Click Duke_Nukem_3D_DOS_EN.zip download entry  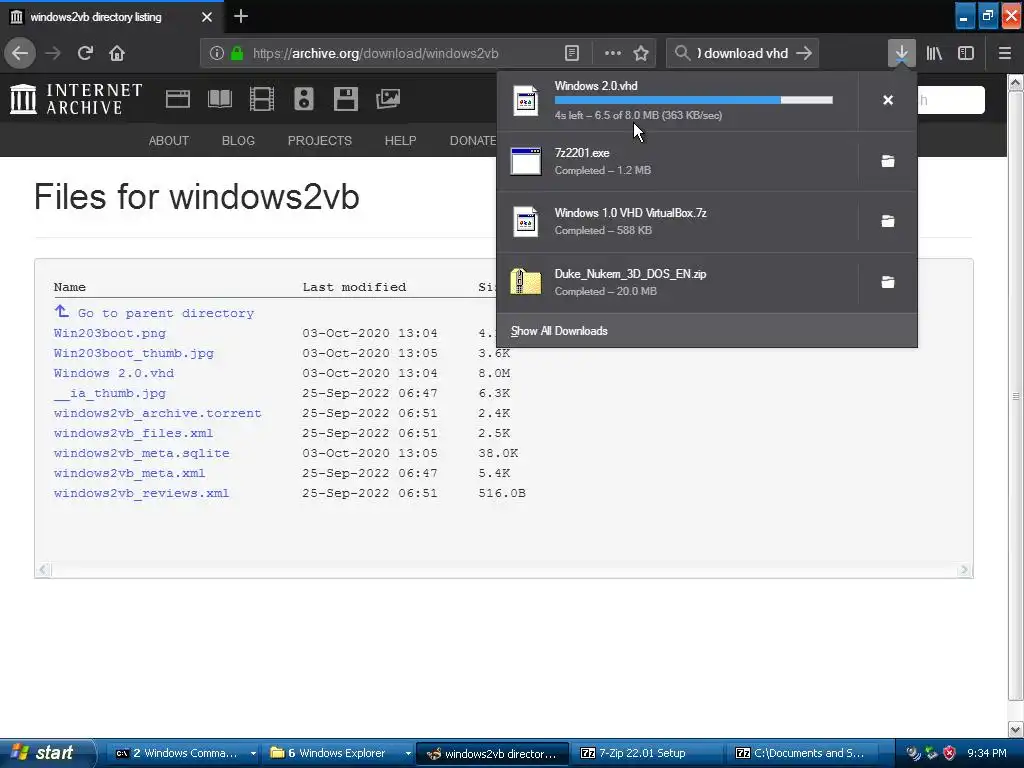pyautogui.click(x=677, y=282)
